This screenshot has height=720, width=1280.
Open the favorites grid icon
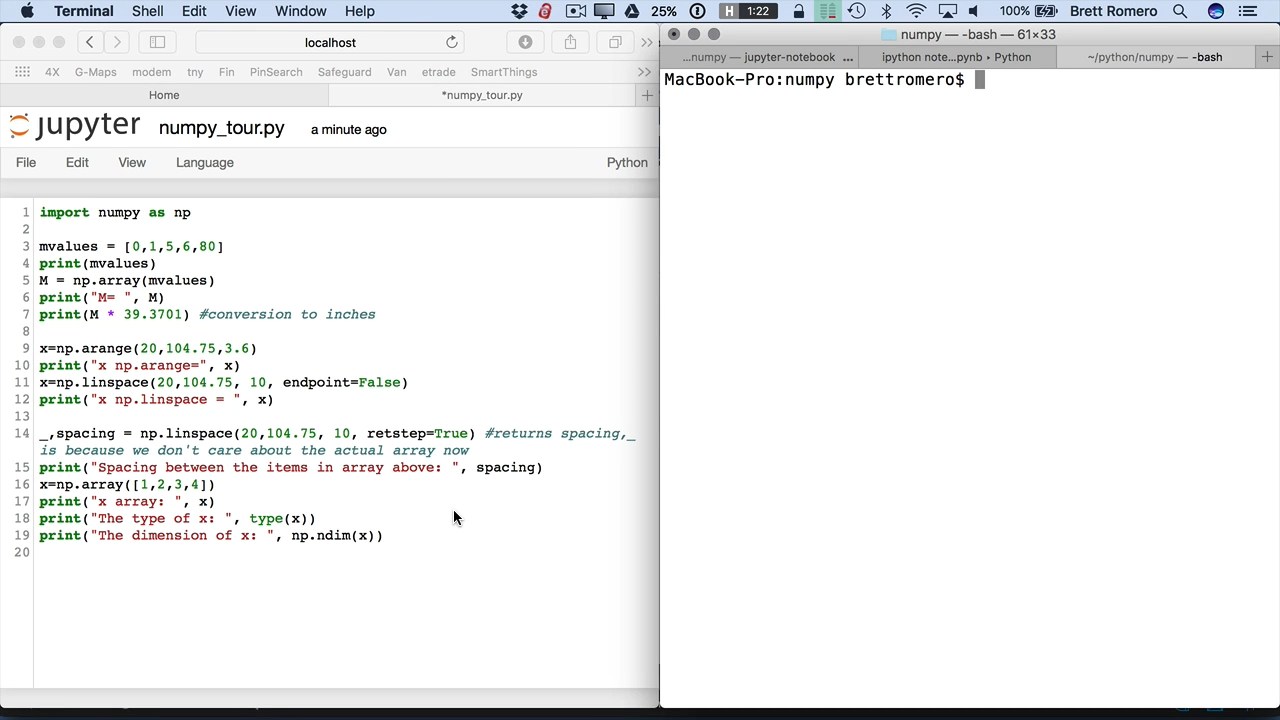pos(22,72)
